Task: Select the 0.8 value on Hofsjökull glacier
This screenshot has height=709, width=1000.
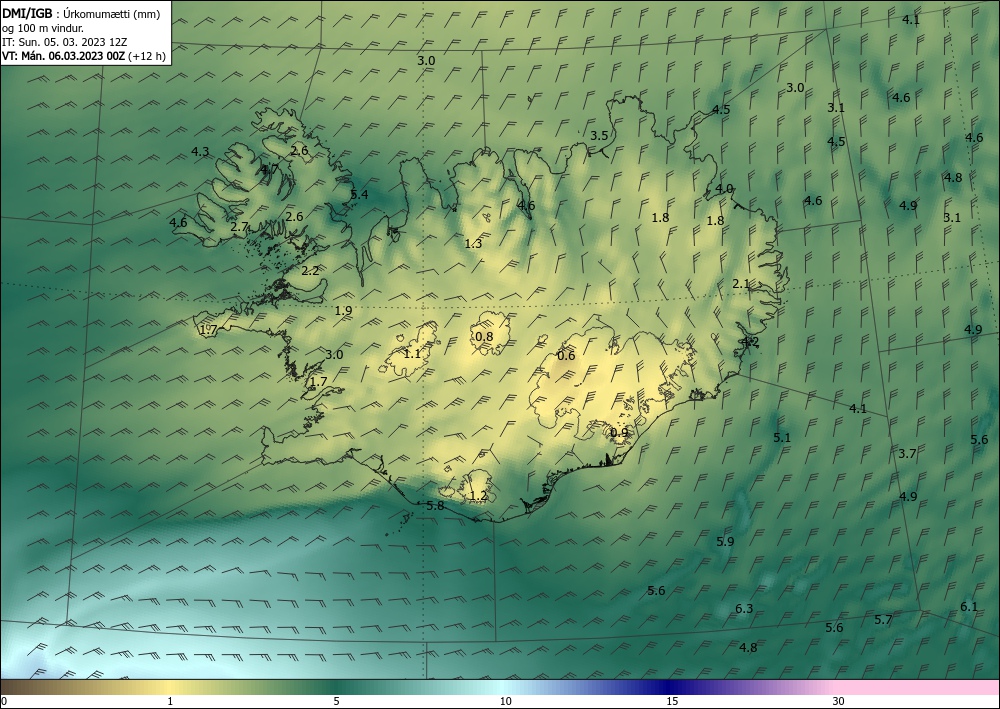Action: click(x=485, y=337)
